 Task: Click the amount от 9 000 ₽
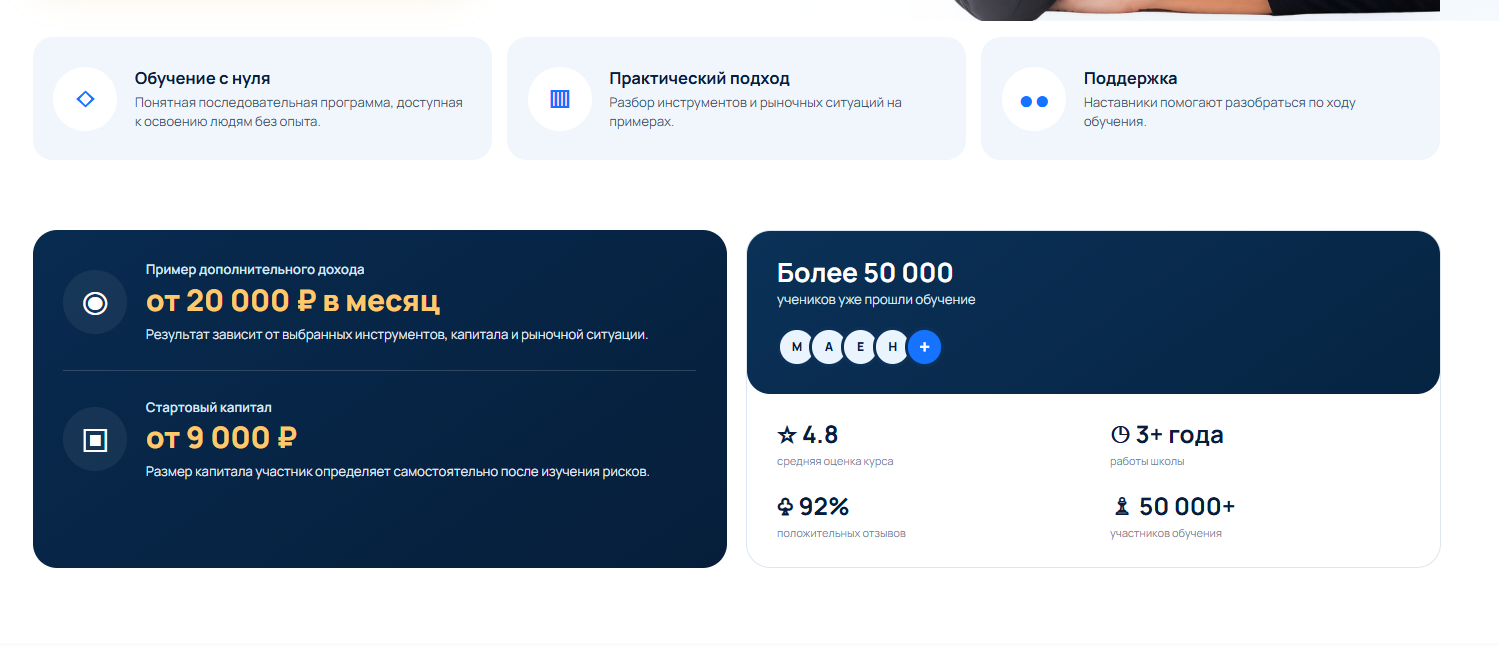click(x=222, y=438)
